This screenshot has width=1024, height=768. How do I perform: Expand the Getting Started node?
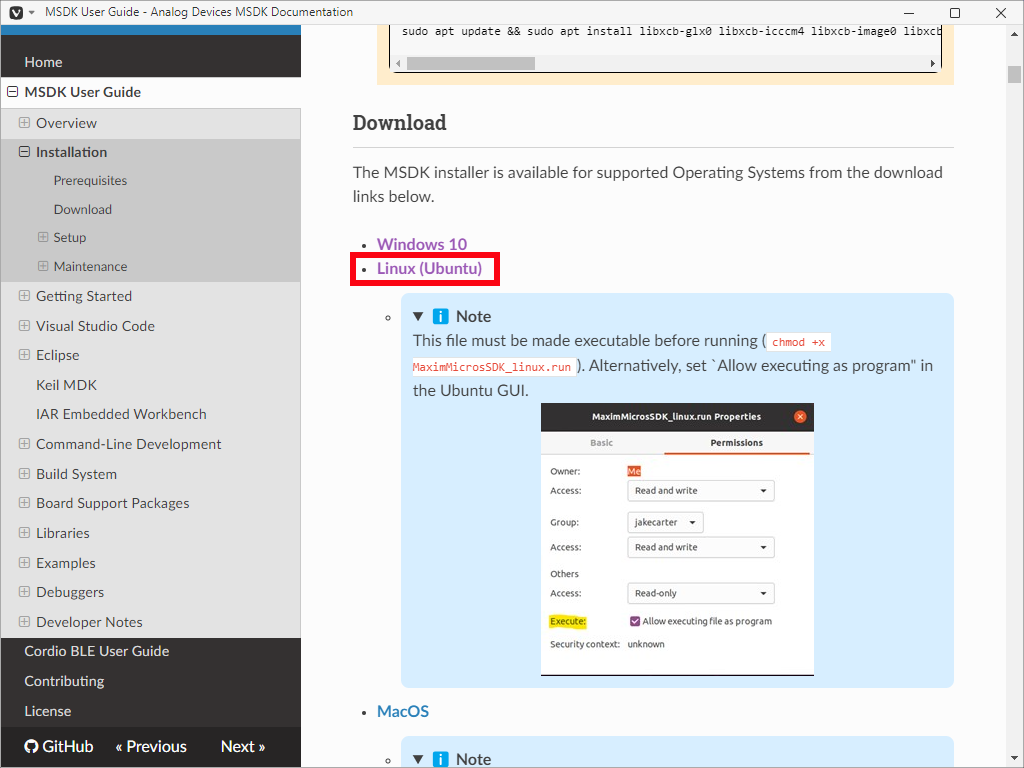pyautogui.click(x=24, y=296)
